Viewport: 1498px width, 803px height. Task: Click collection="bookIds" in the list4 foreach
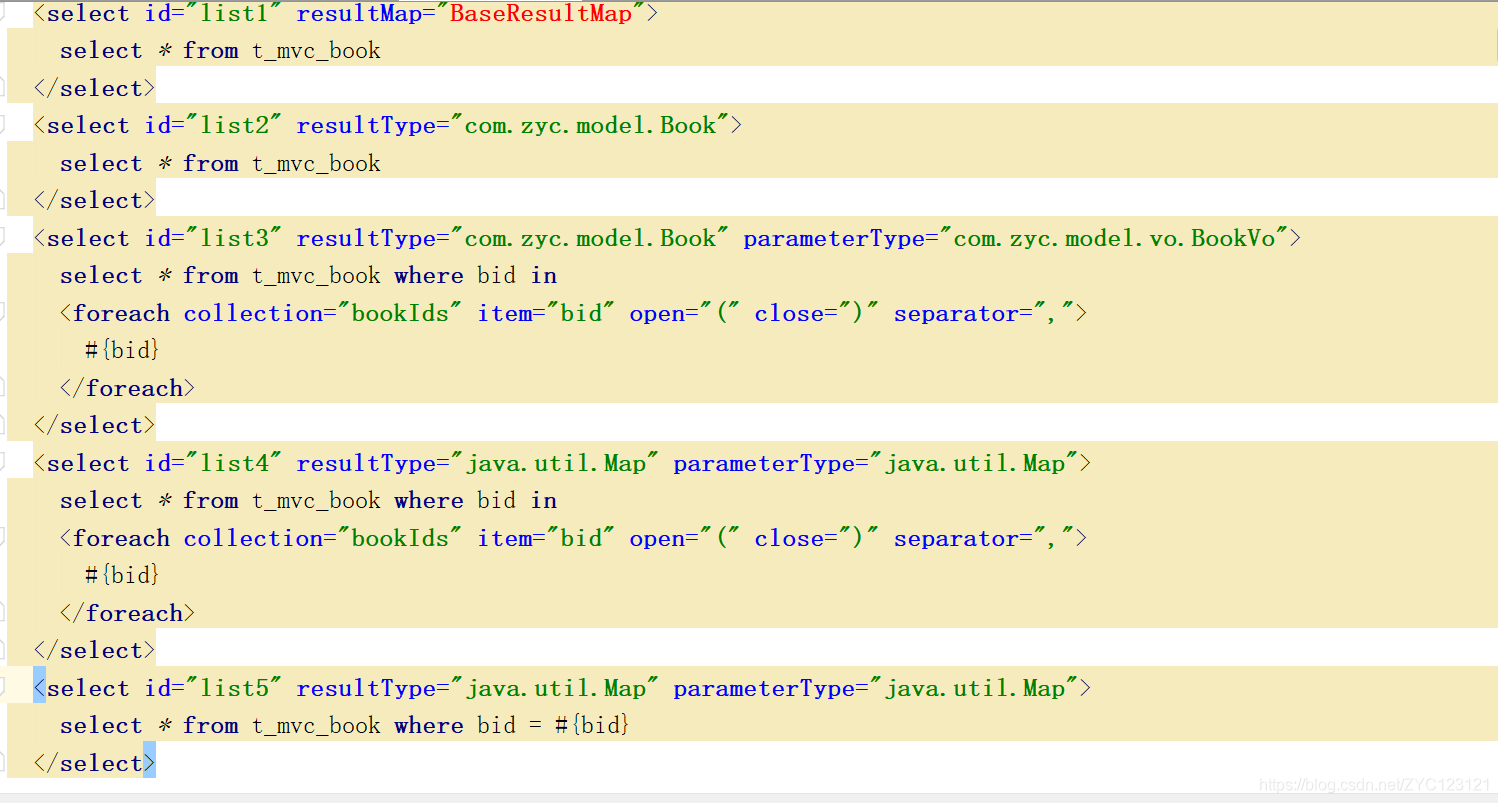(x=323, y=539)
